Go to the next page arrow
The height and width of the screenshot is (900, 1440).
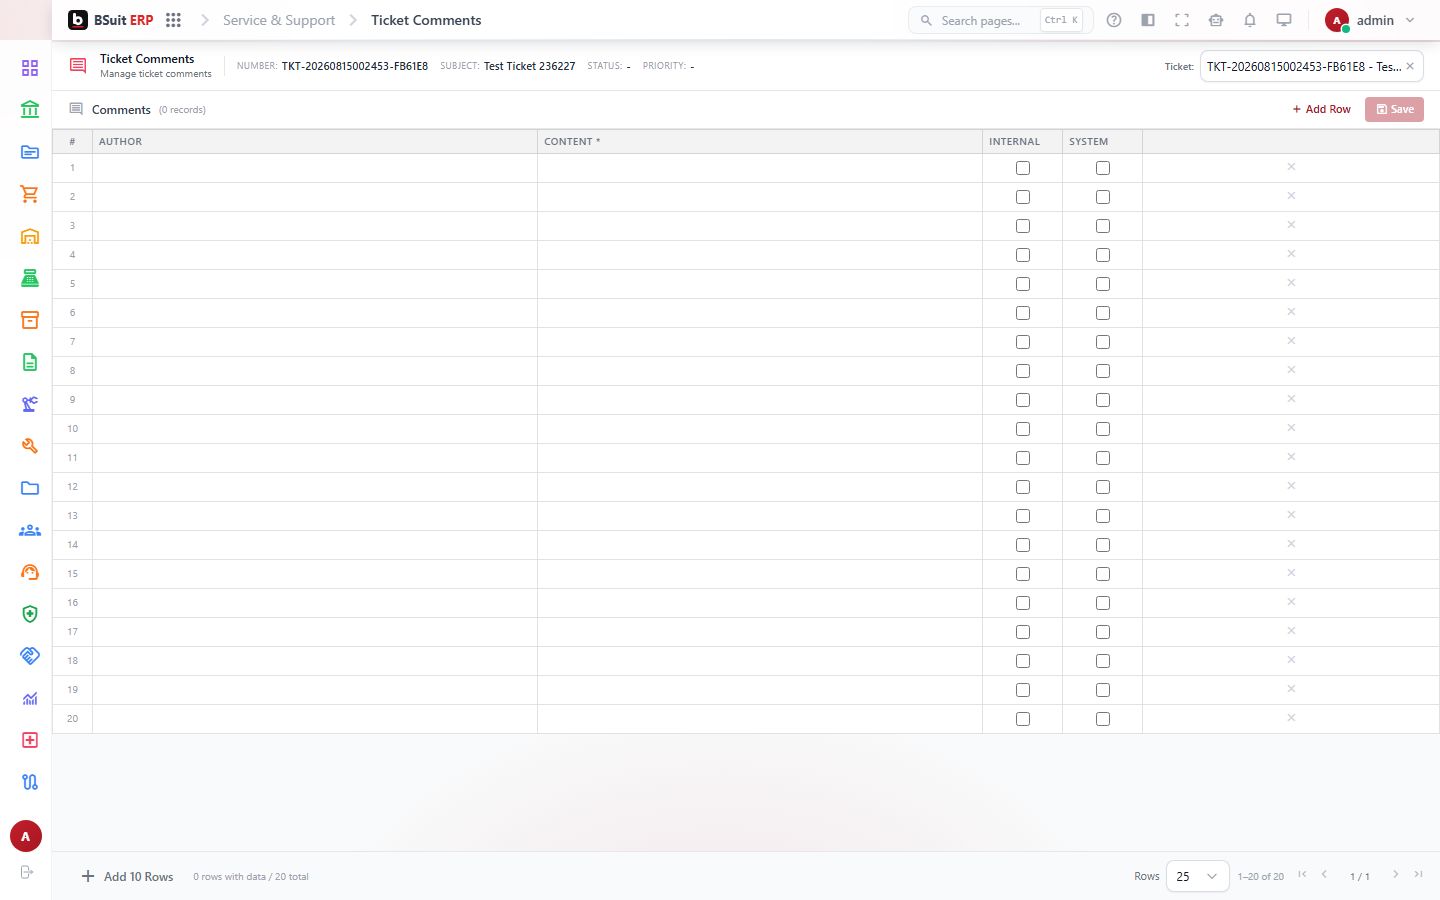[1396, 875]
